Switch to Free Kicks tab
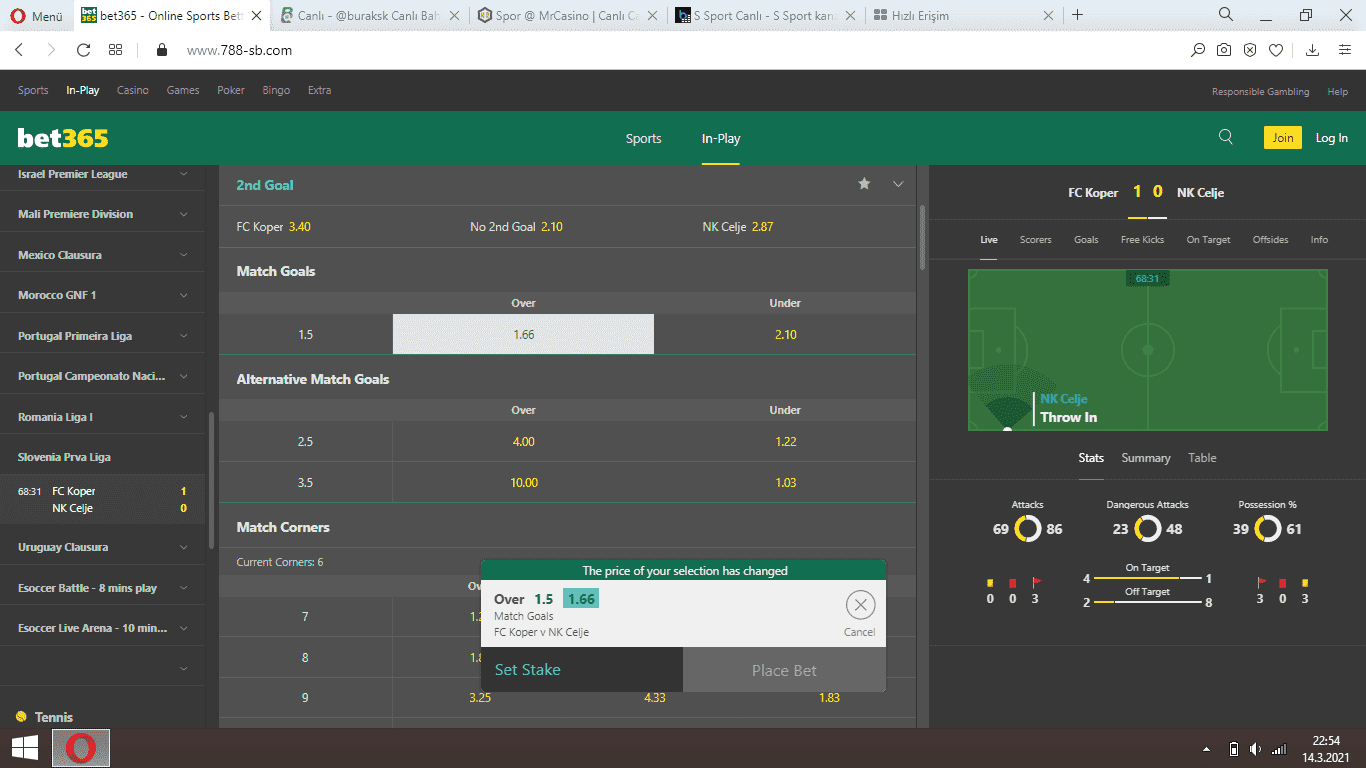 click(1142, 240)
